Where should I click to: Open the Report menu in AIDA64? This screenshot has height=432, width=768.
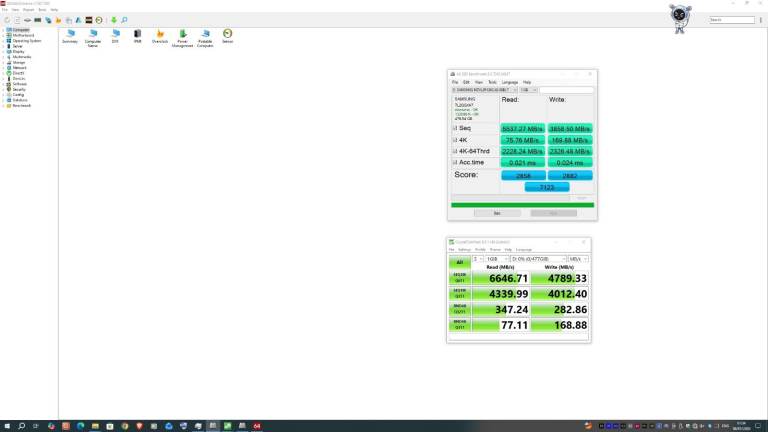point(29,10)
